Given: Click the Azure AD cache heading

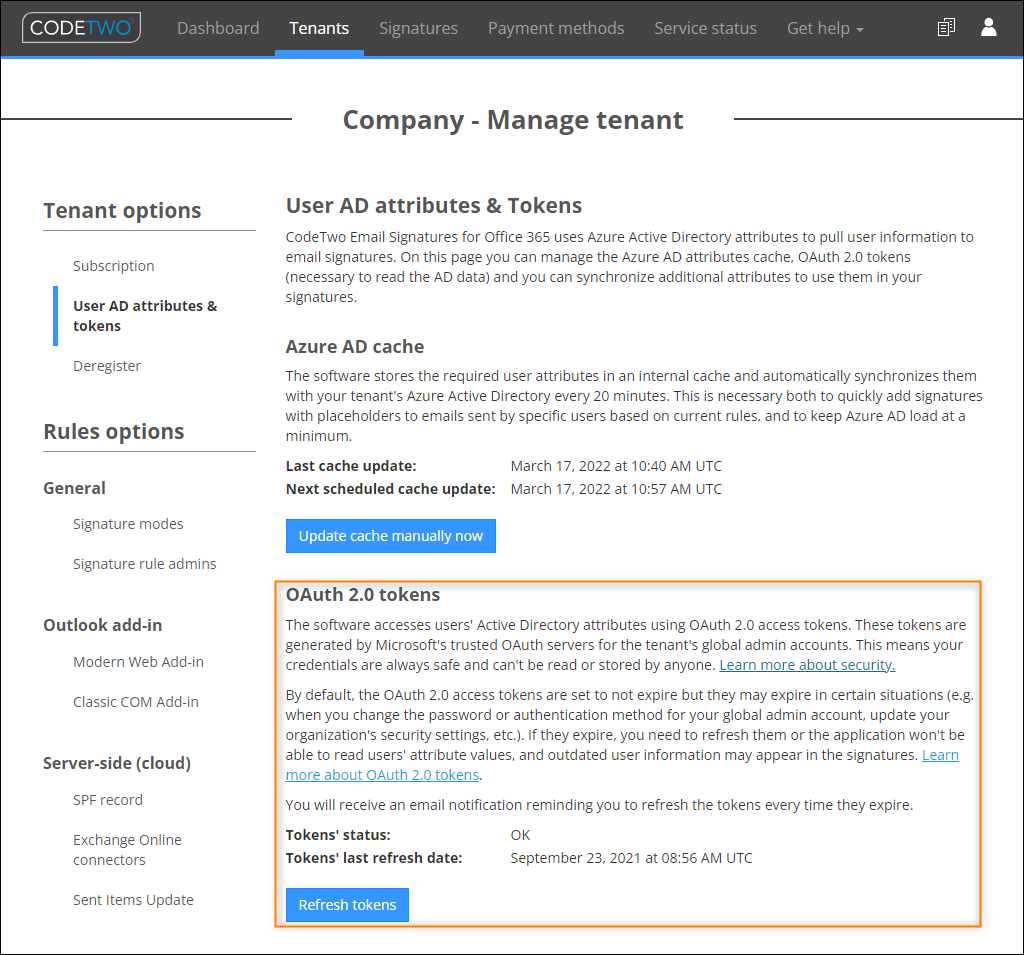Looking at the screenshot, I should [355, 346].
